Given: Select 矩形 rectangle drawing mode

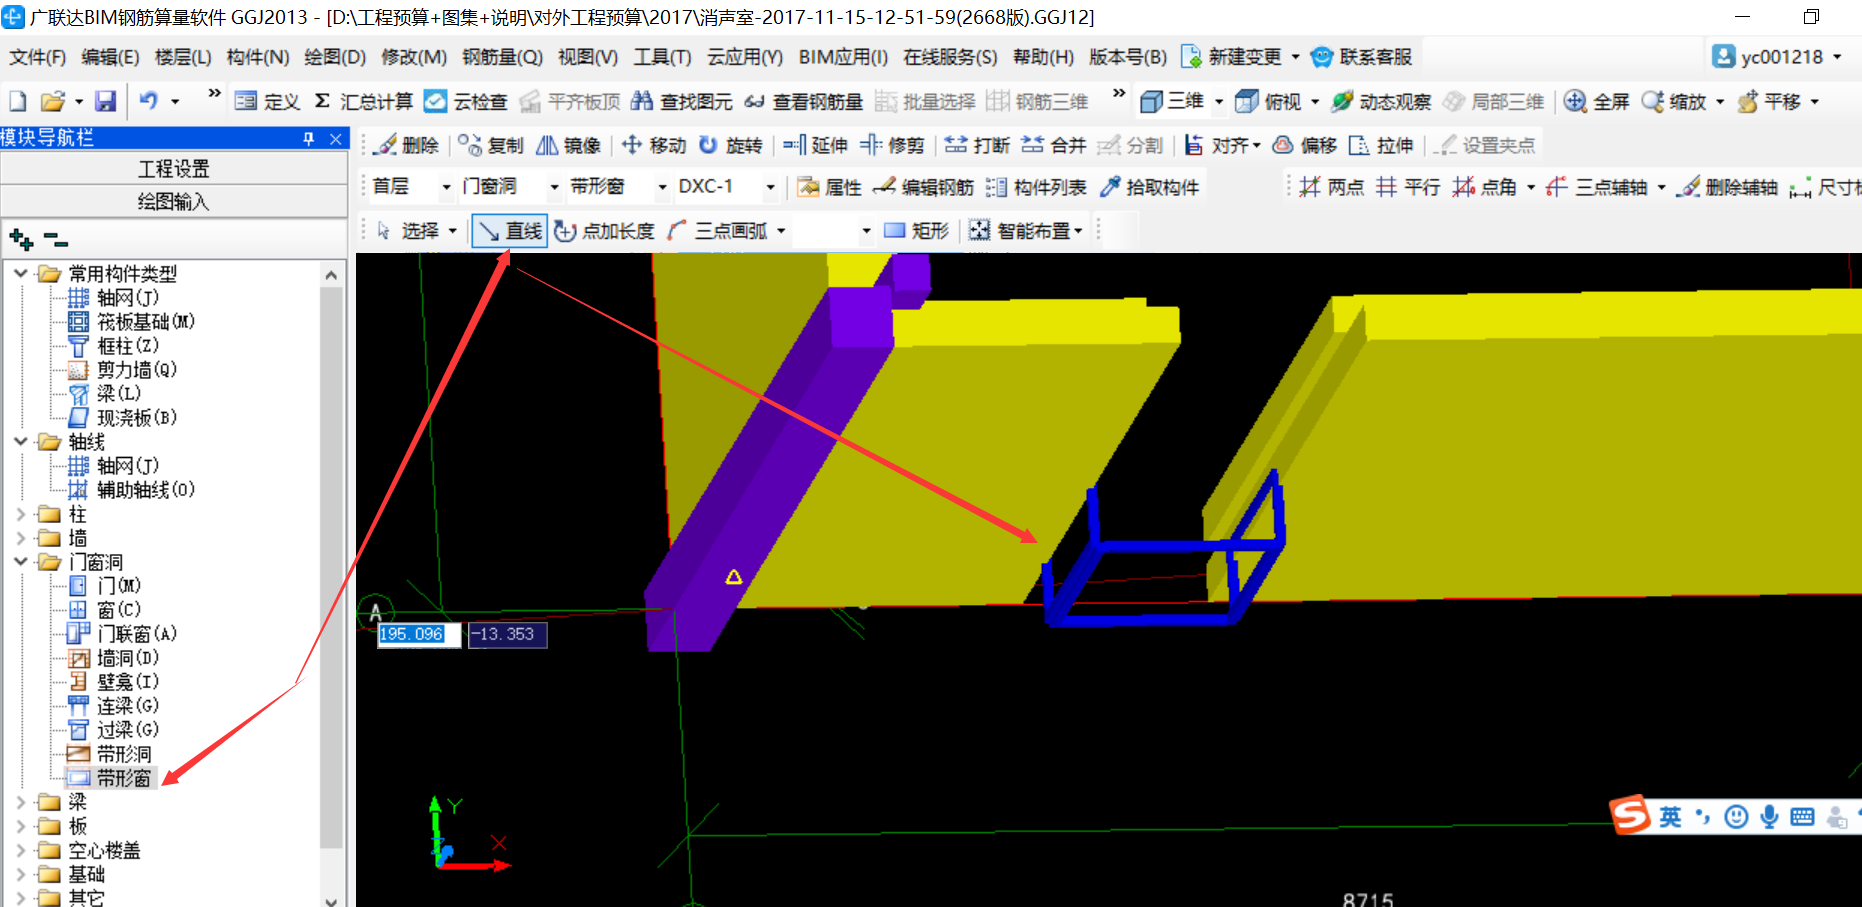Looking at the screenshot, I should click(x=916, y=231).
